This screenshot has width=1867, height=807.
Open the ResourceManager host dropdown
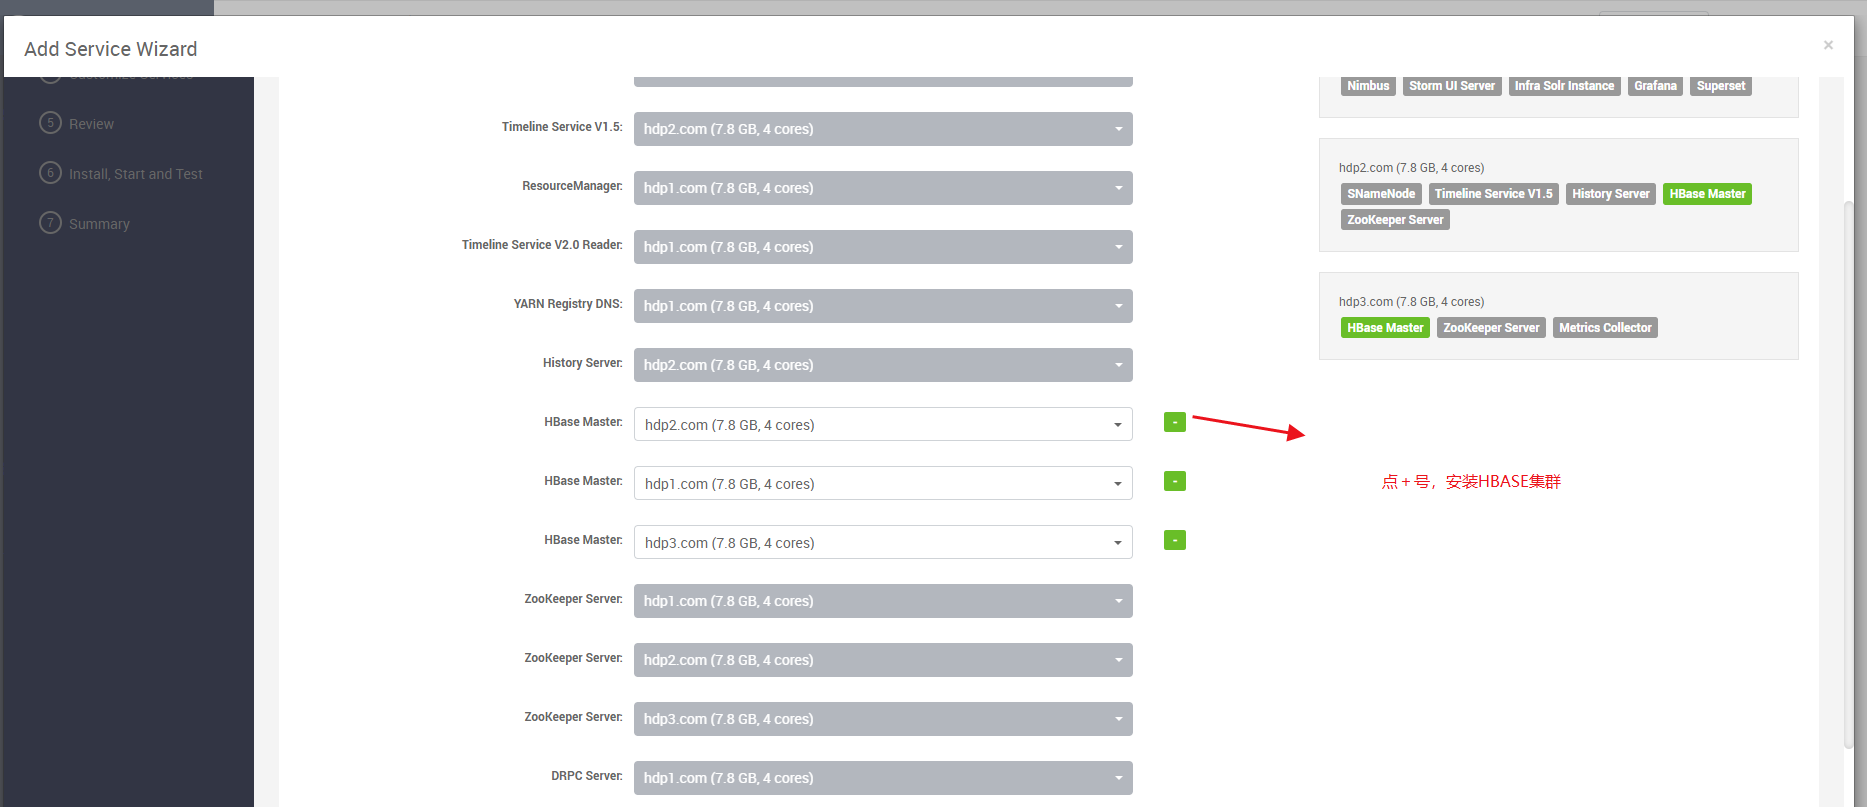point(883,188)
